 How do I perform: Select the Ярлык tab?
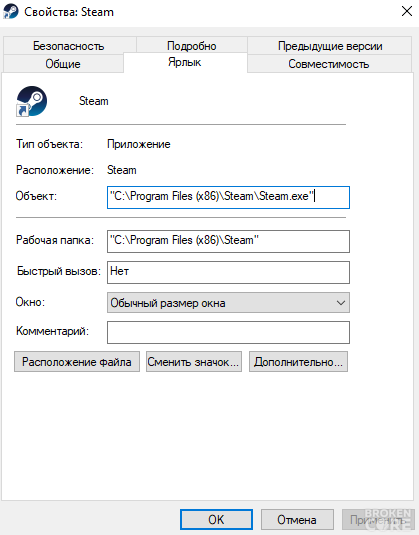tap(185, 62)
